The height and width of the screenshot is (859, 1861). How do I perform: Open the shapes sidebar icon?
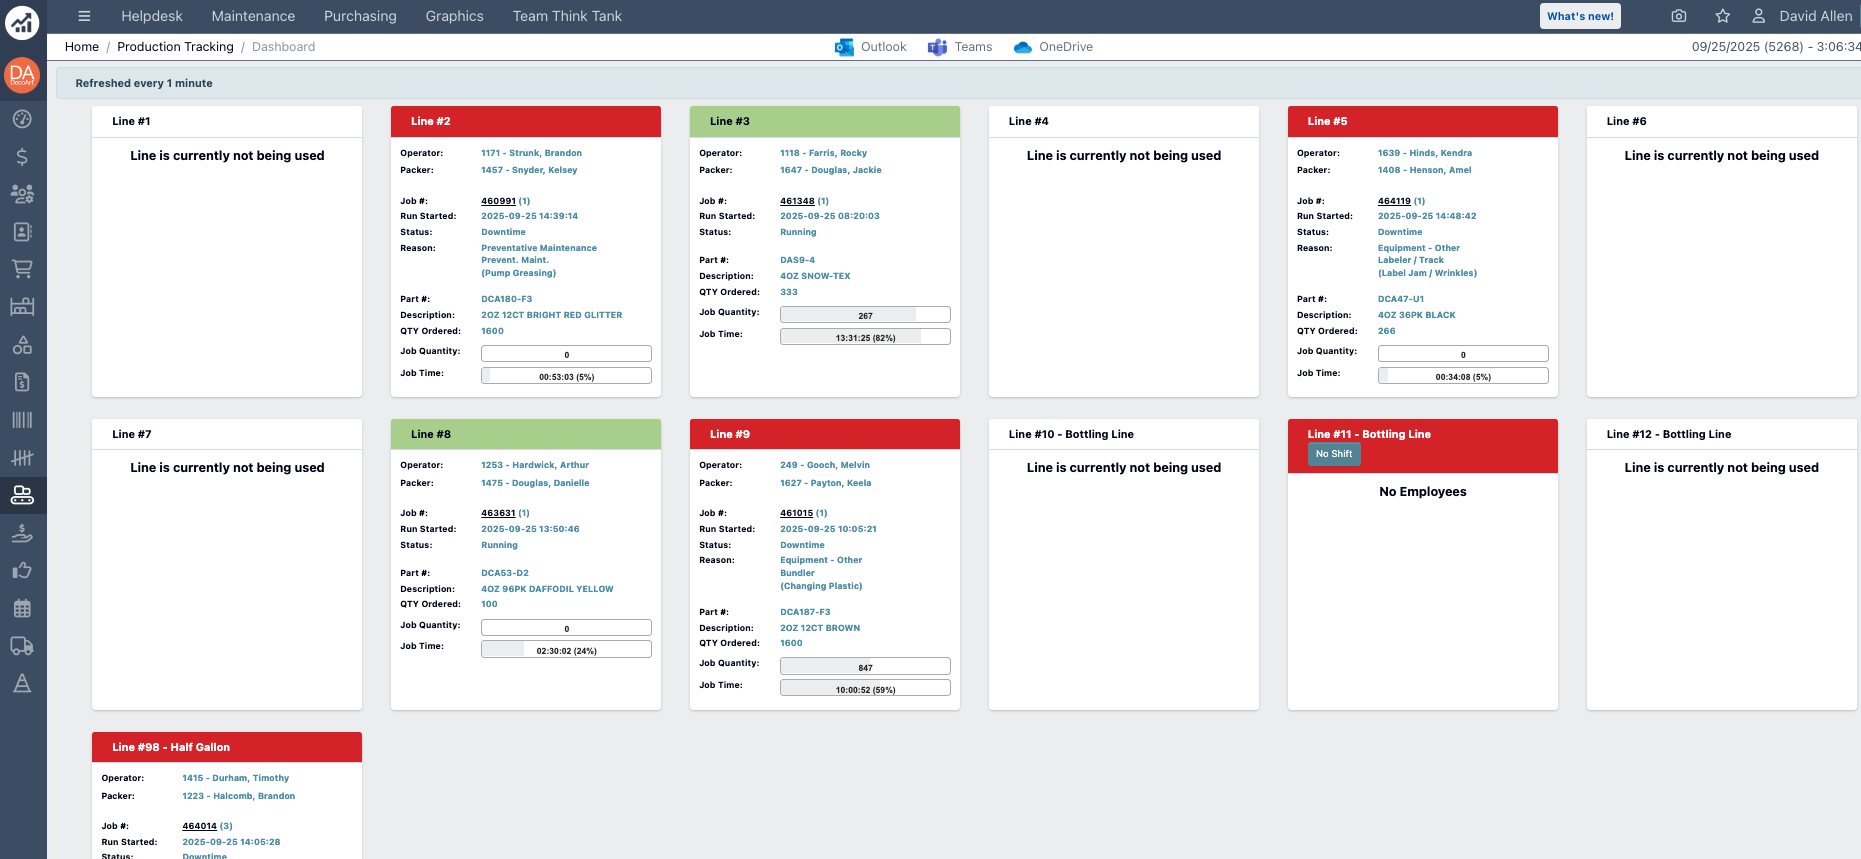[x=22, y=345]
